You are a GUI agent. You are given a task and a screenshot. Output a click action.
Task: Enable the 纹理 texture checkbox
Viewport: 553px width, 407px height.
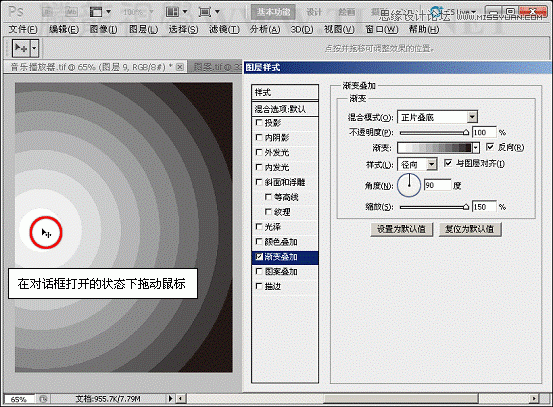pyautogui.click(x=268, y=212)
